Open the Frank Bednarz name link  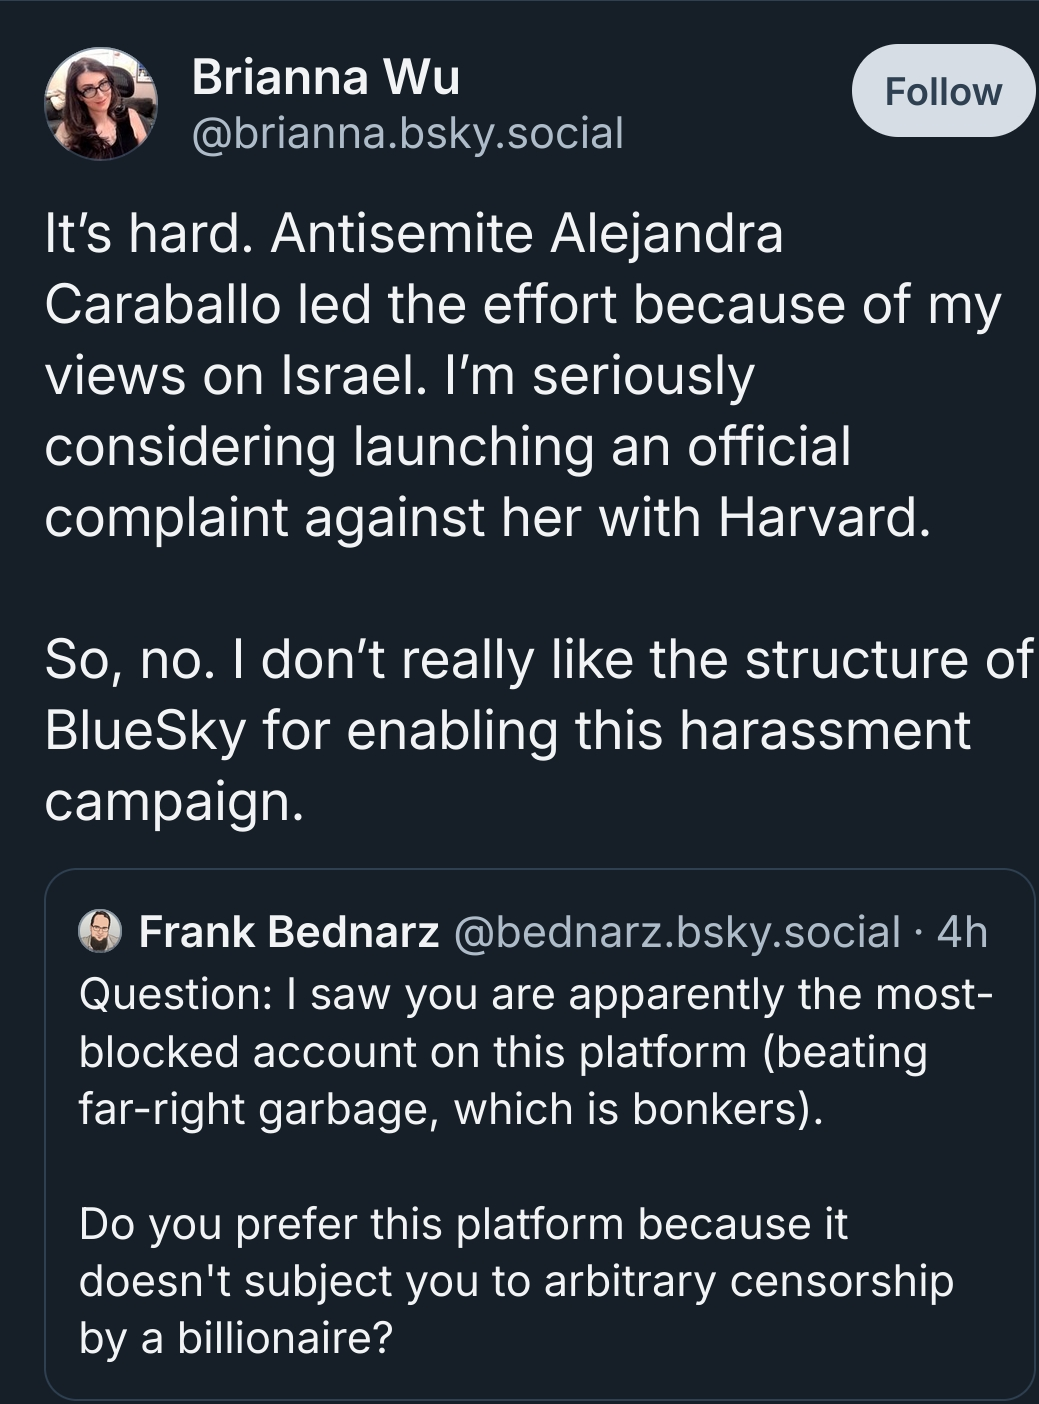[289, 931]
